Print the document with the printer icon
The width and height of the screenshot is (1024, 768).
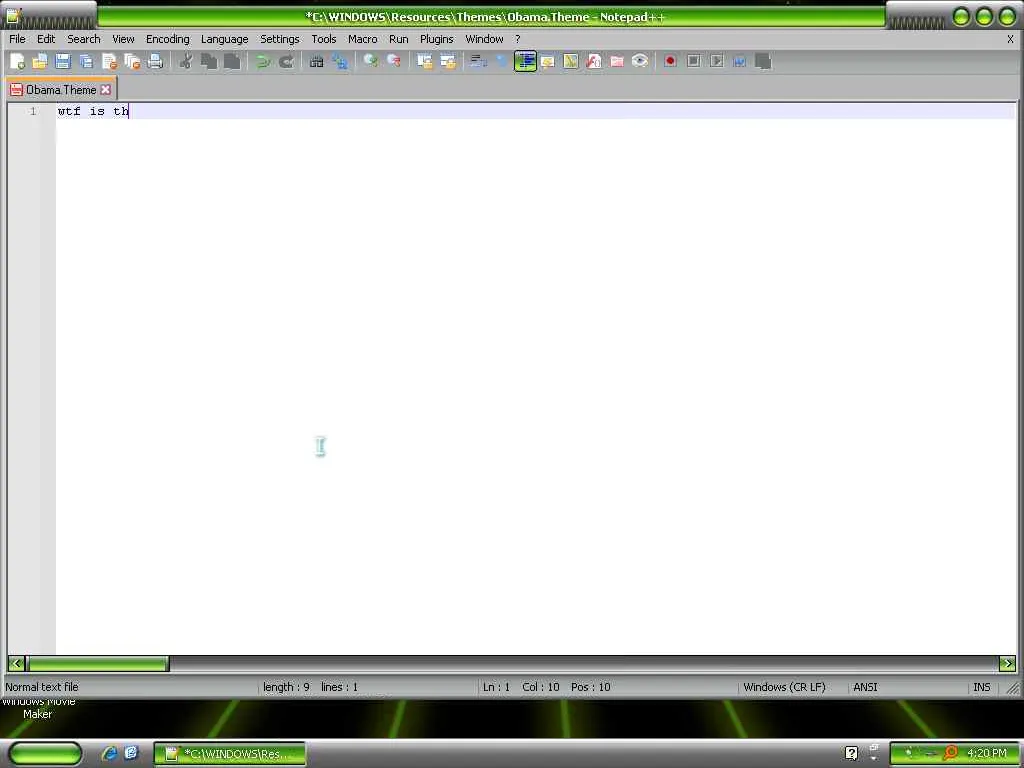tap(155, 61)
